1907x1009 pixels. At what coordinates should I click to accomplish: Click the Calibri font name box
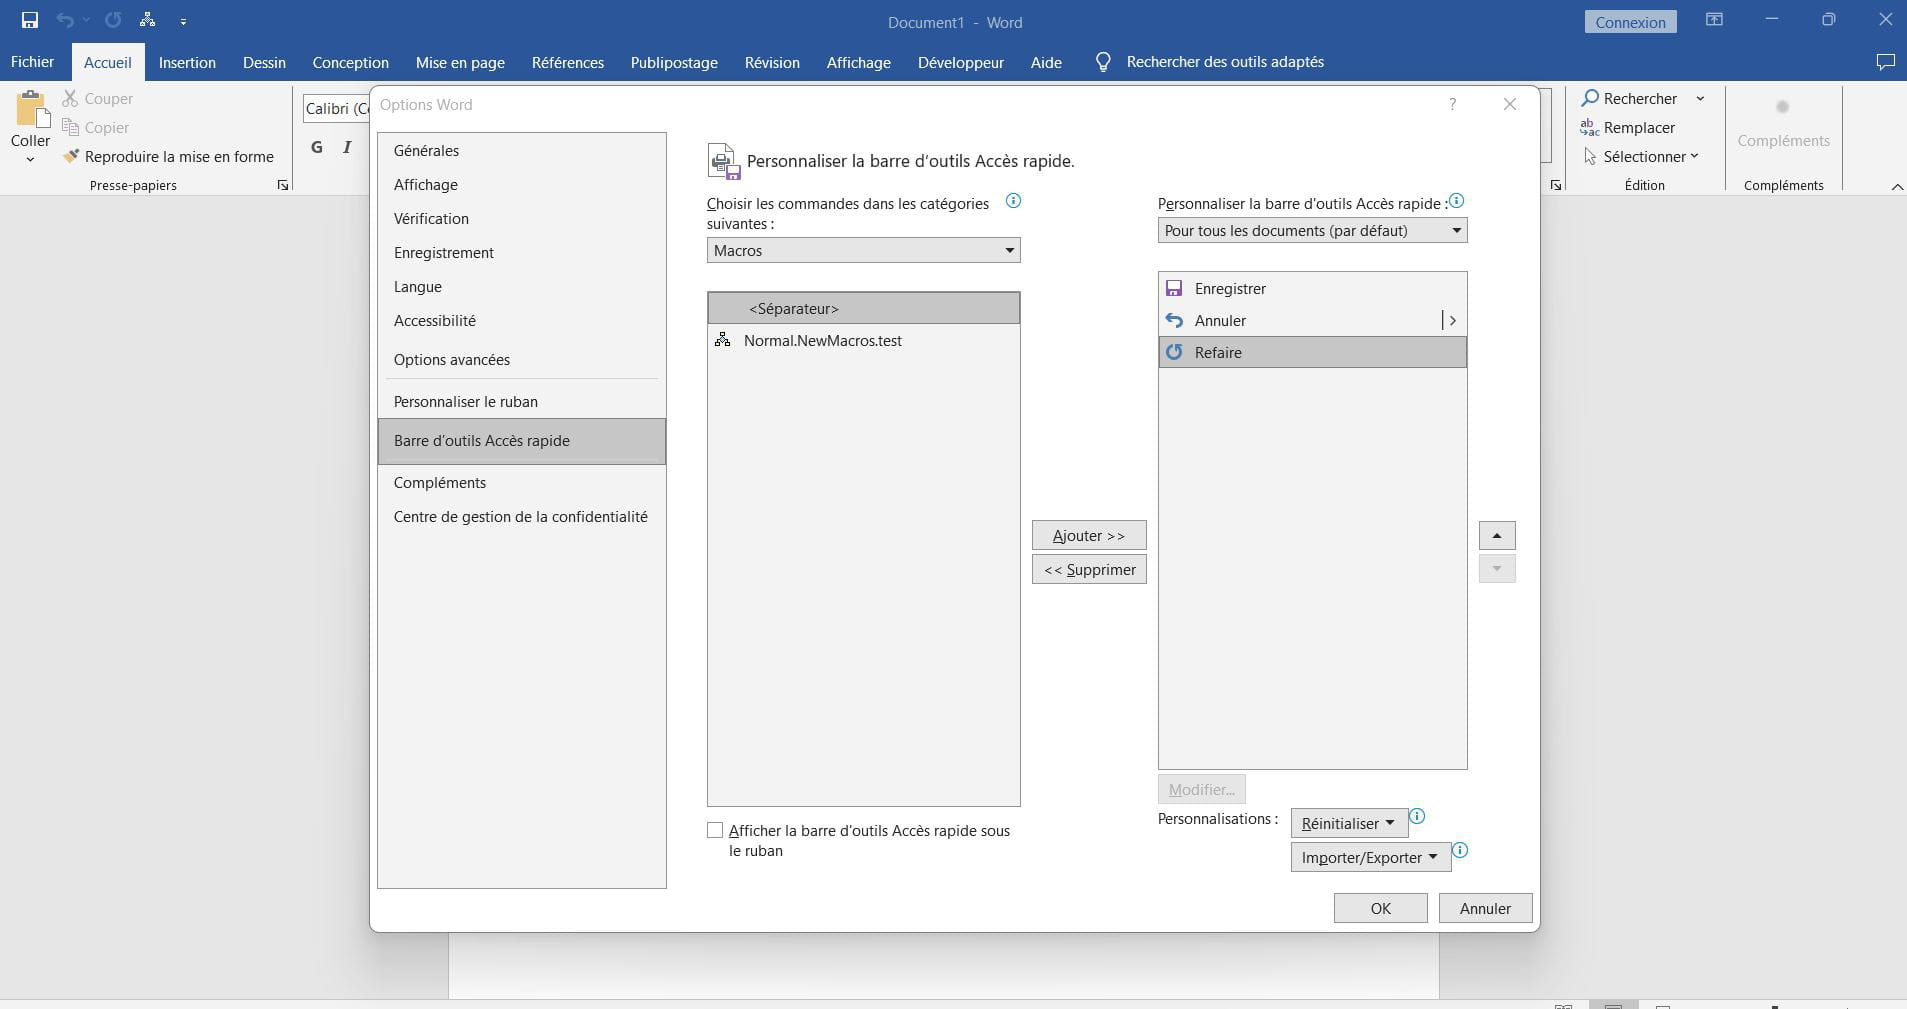pos(337,108)
